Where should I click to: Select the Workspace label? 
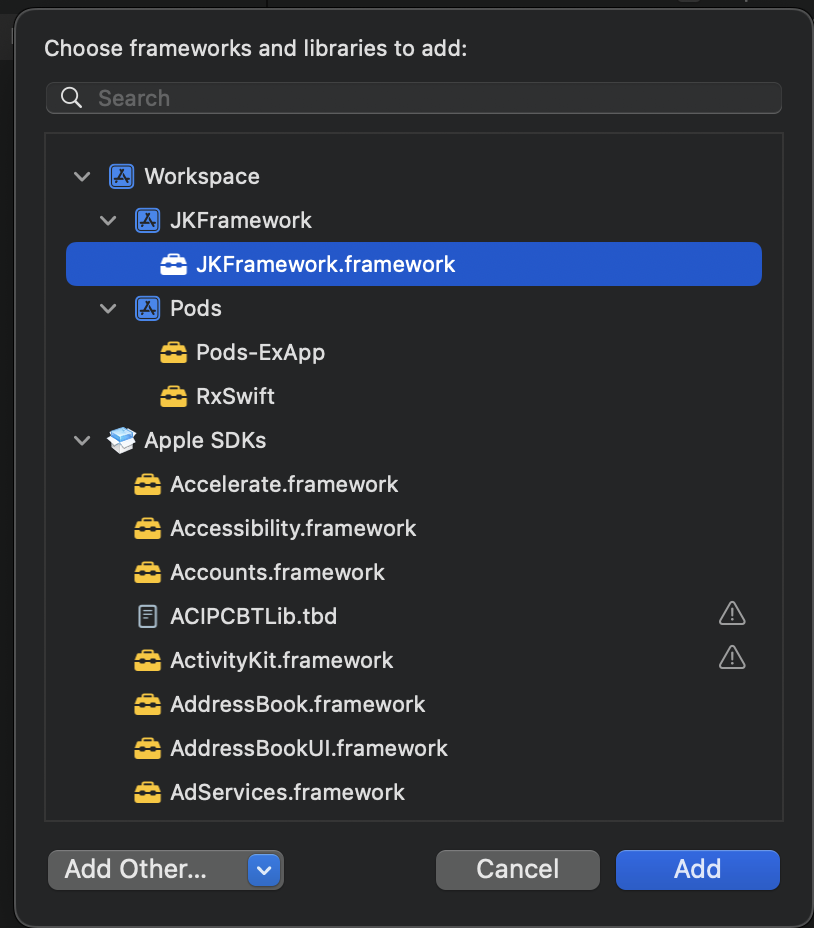[x=202, y=176]
